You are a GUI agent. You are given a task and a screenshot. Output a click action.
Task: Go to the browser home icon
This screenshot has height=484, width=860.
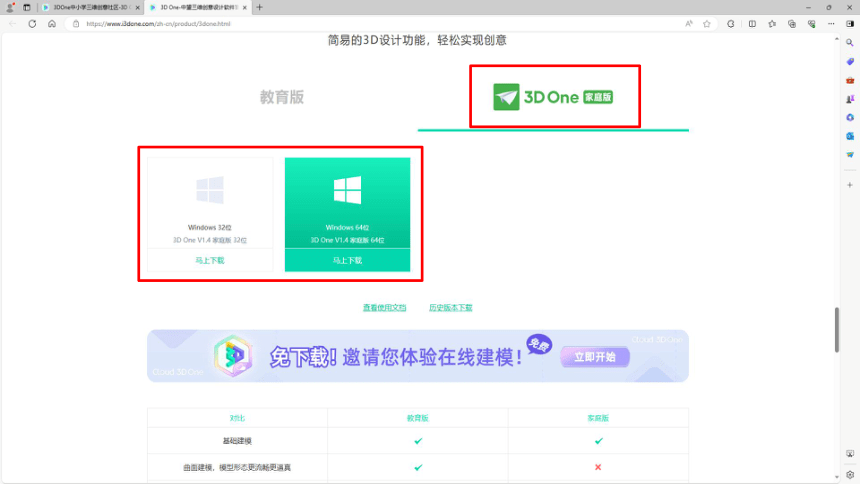tap(52, 24)
